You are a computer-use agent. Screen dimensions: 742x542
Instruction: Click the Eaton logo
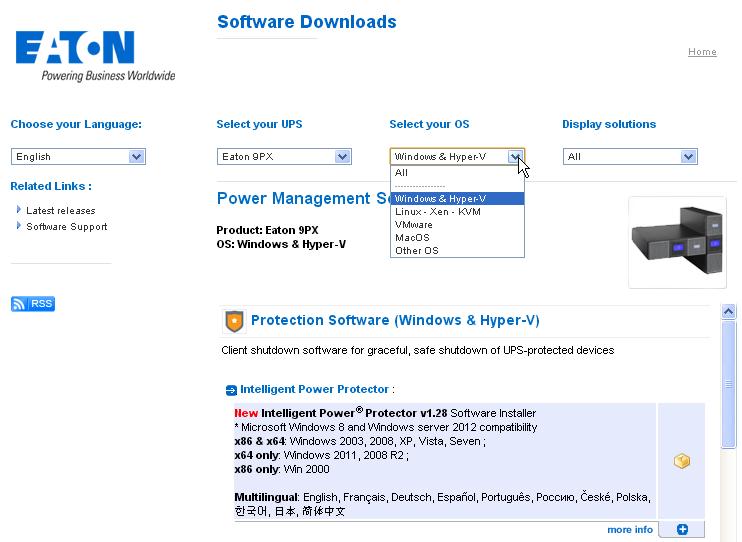point(95,56)
